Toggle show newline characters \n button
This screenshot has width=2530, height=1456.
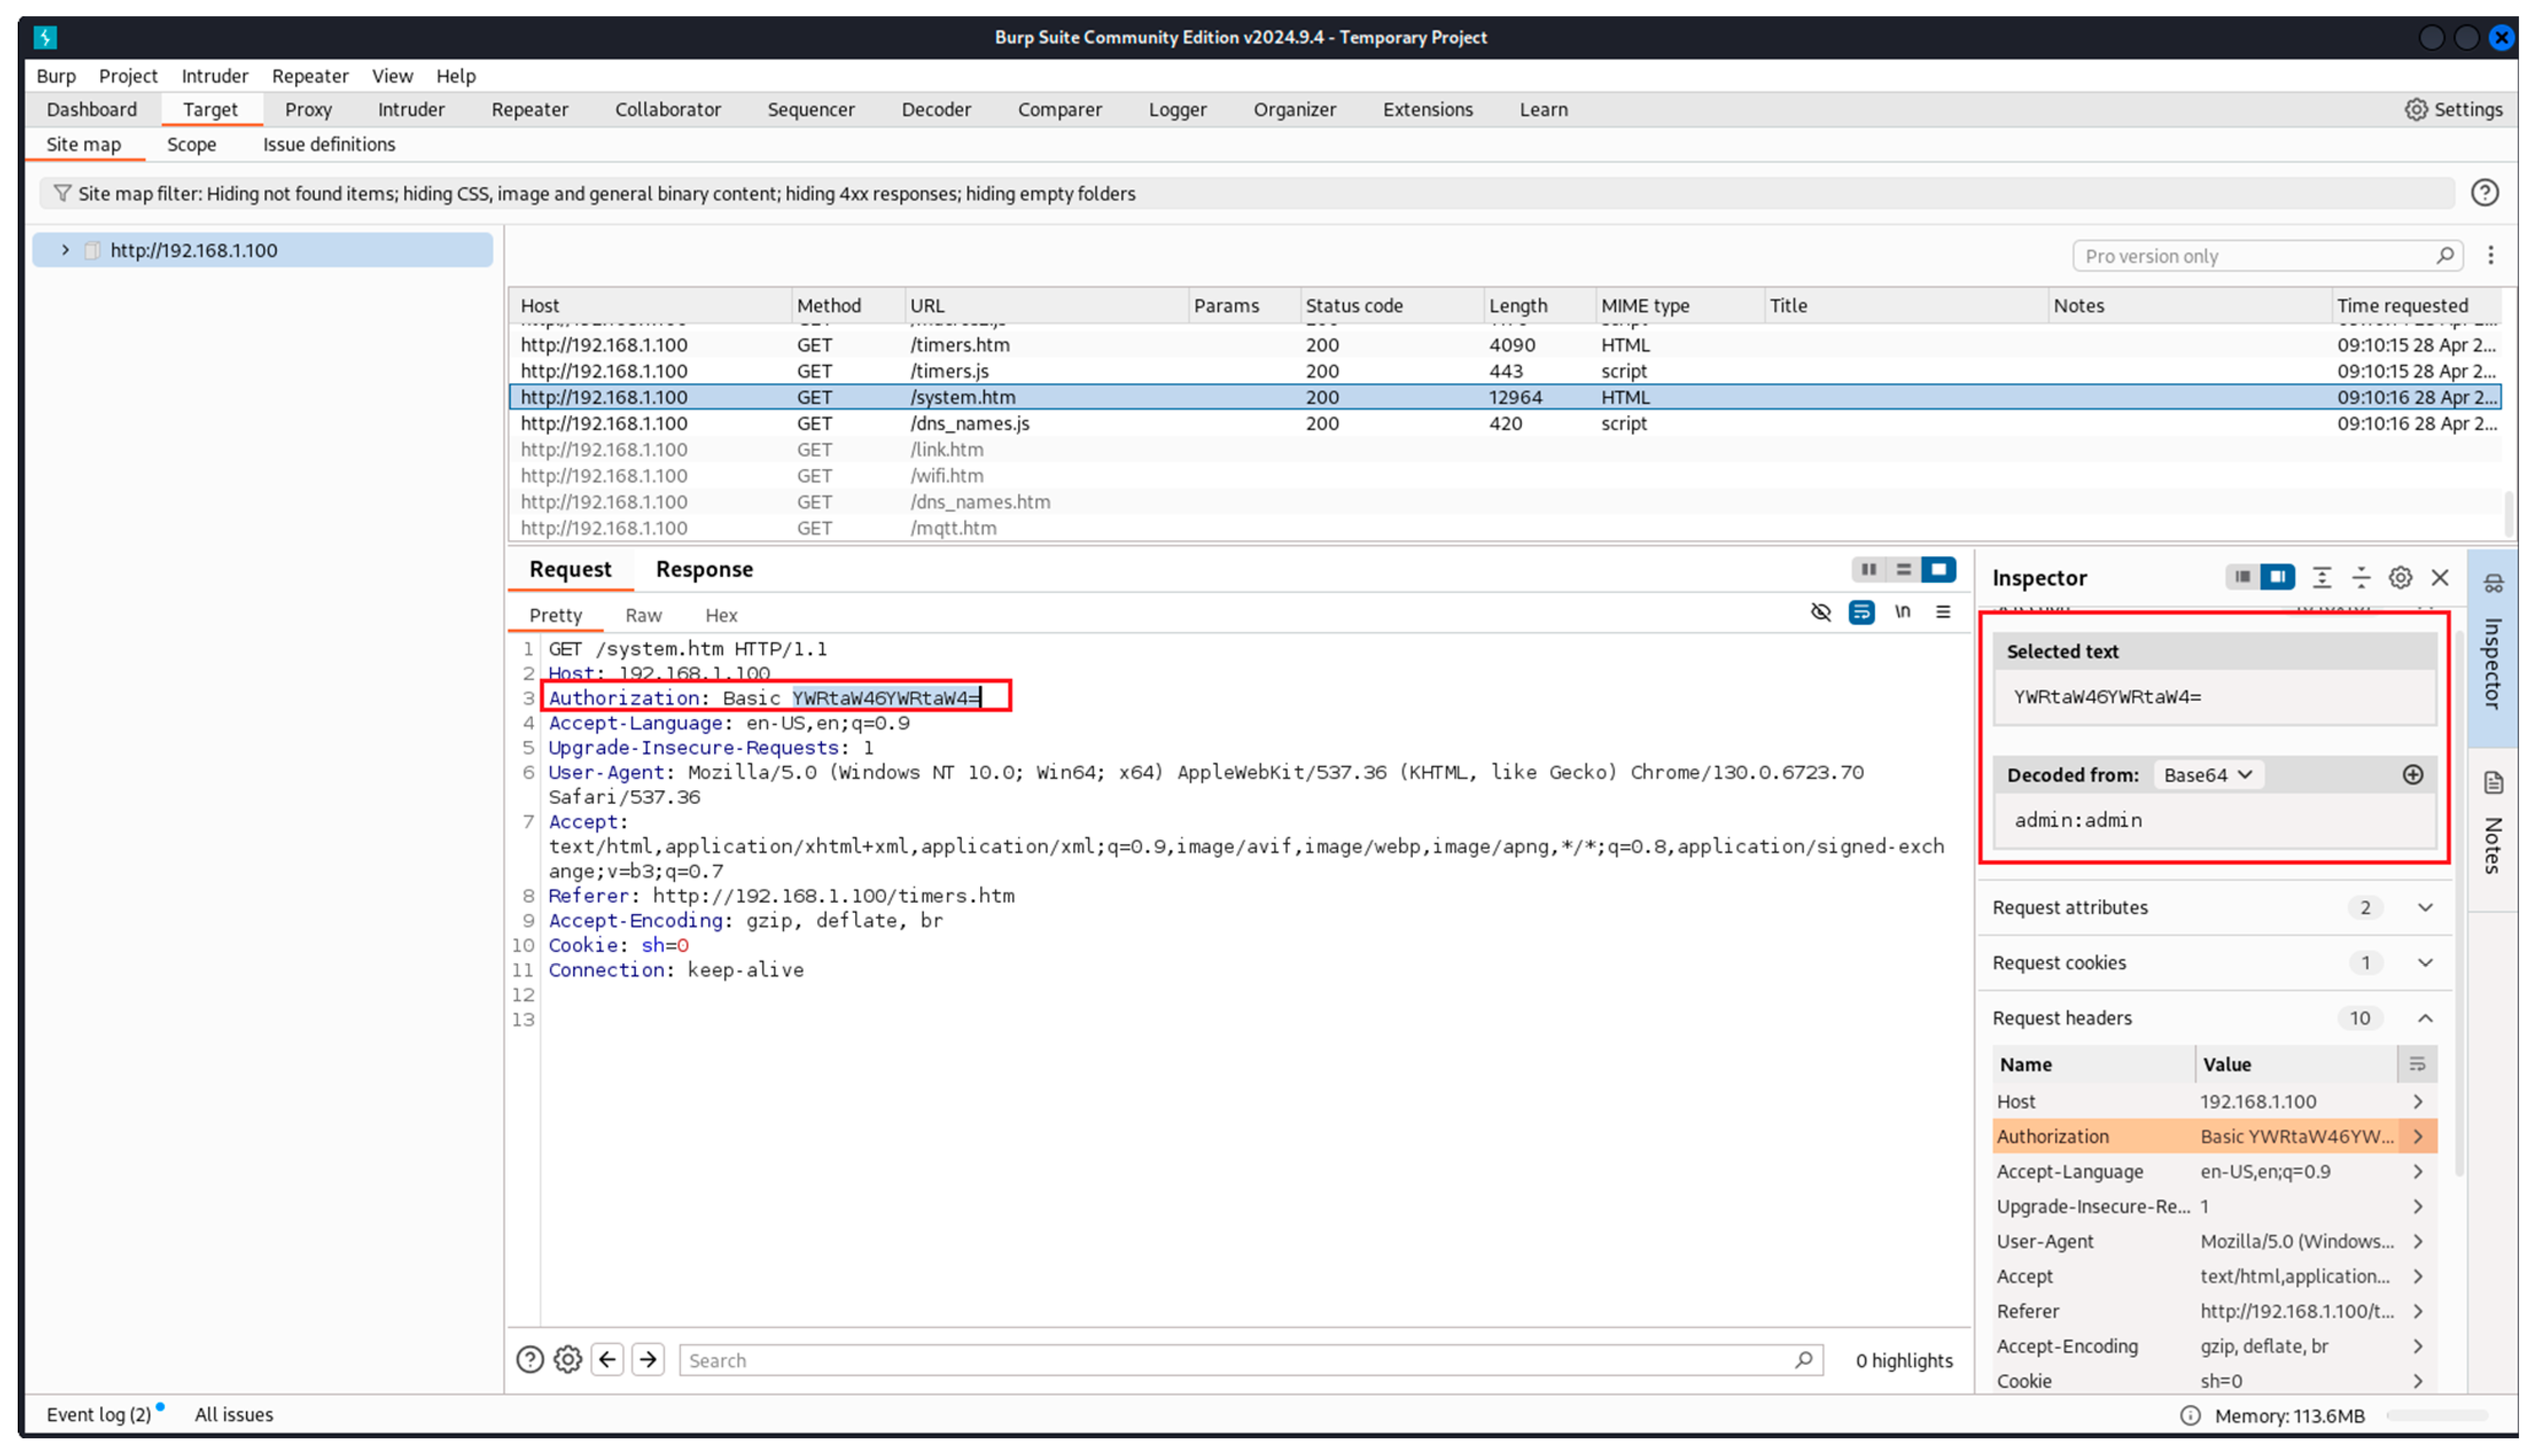tap(1901, 612)
